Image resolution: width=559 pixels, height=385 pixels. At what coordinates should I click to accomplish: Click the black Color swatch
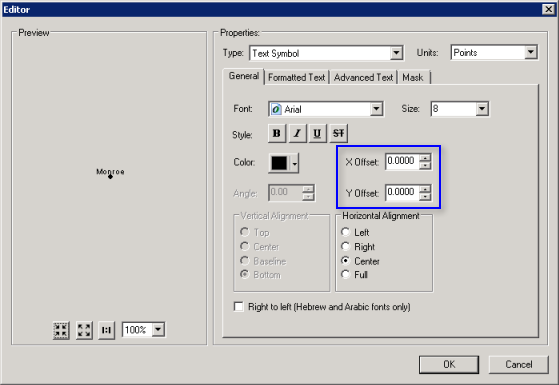[279, 163]
